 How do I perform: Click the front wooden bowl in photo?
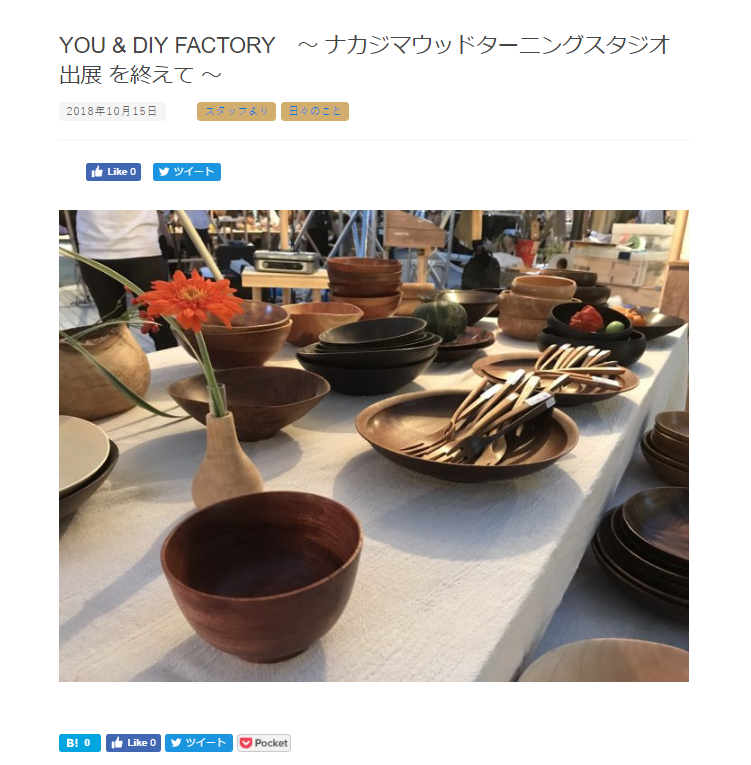(262, 576)
